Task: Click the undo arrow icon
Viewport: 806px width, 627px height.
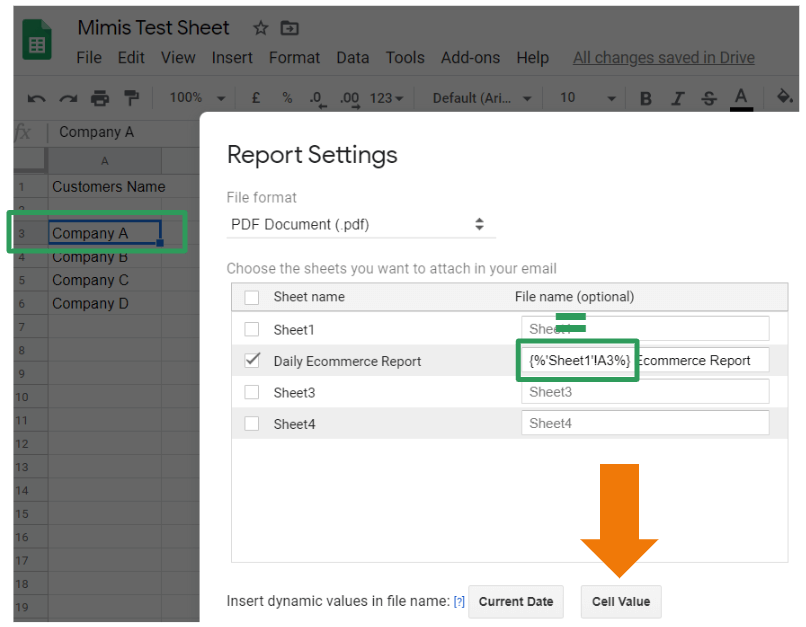Action: [37, 98]
